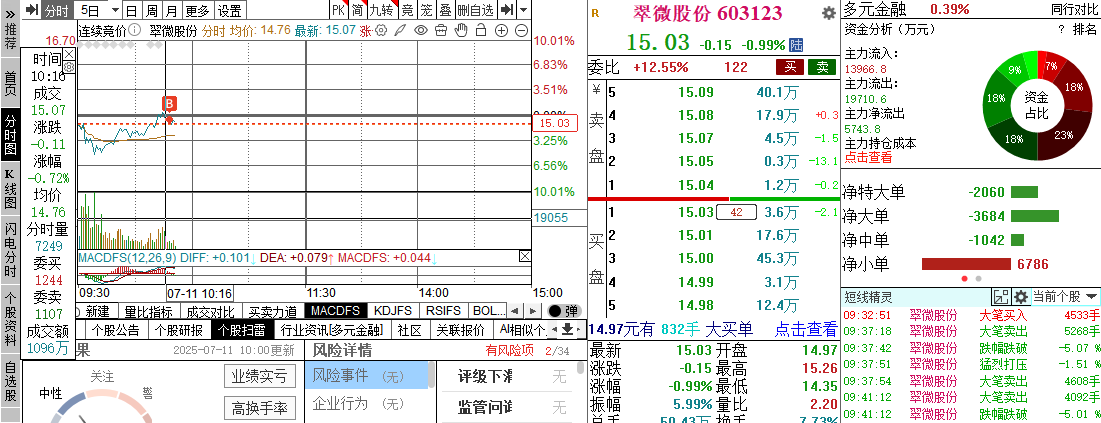Switch to 周 weekly K-line

pos(152,10)
